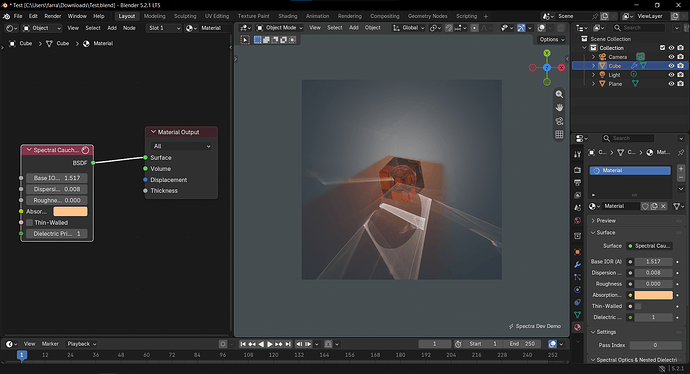Click the zoom magnifier in the viewport
Viewport: 690px width, 374px height.
point(559,94)
